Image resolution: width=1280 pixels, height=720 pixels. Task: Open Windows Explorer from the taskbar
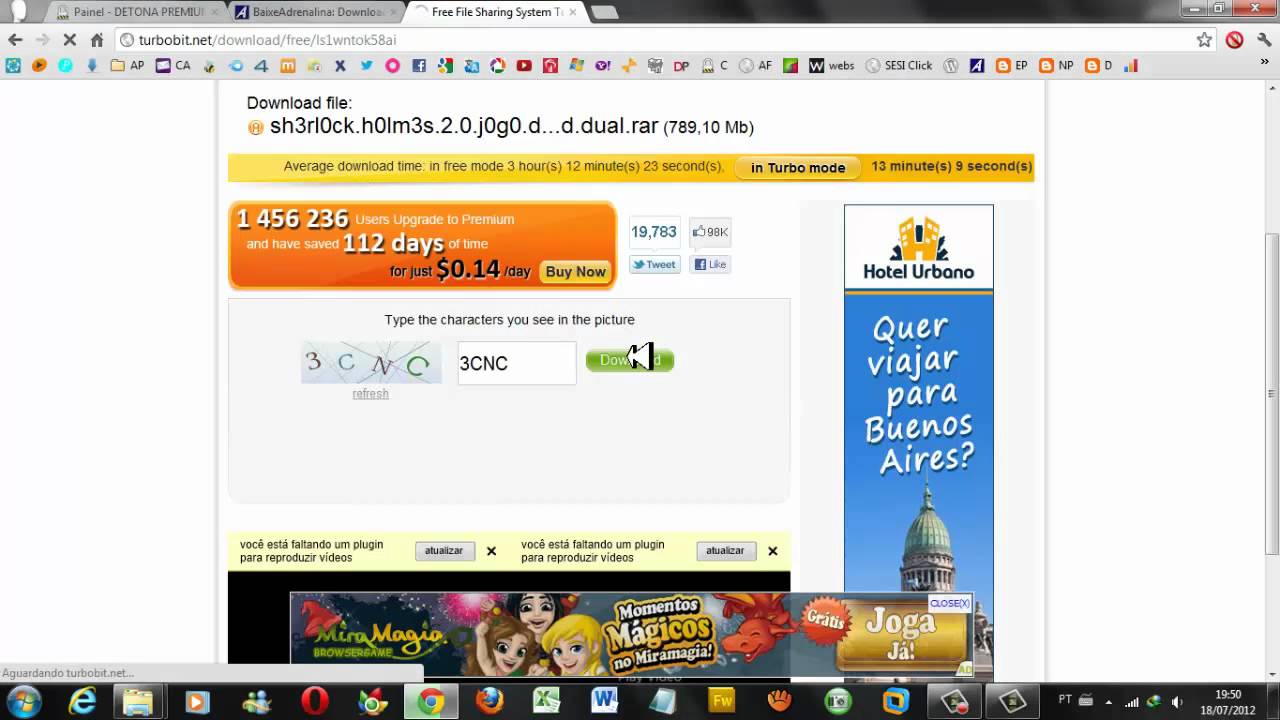(138, 702)
